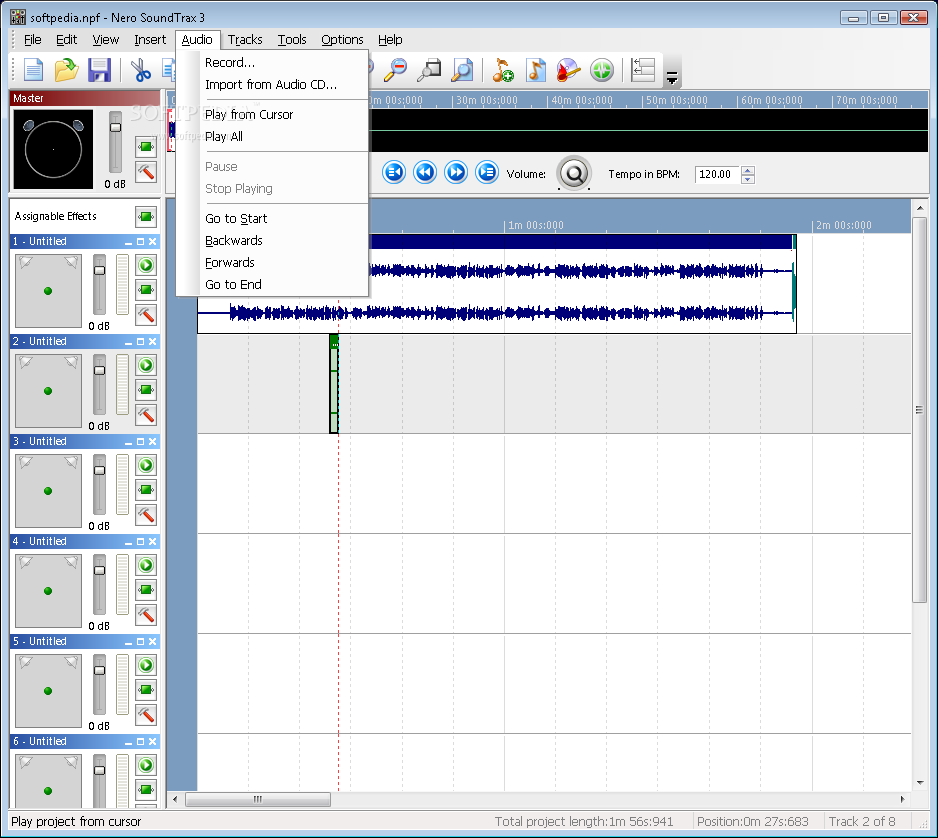Open the Tracks menu
Viewport: 938px width, 838px height.
[x=245, y=39]
